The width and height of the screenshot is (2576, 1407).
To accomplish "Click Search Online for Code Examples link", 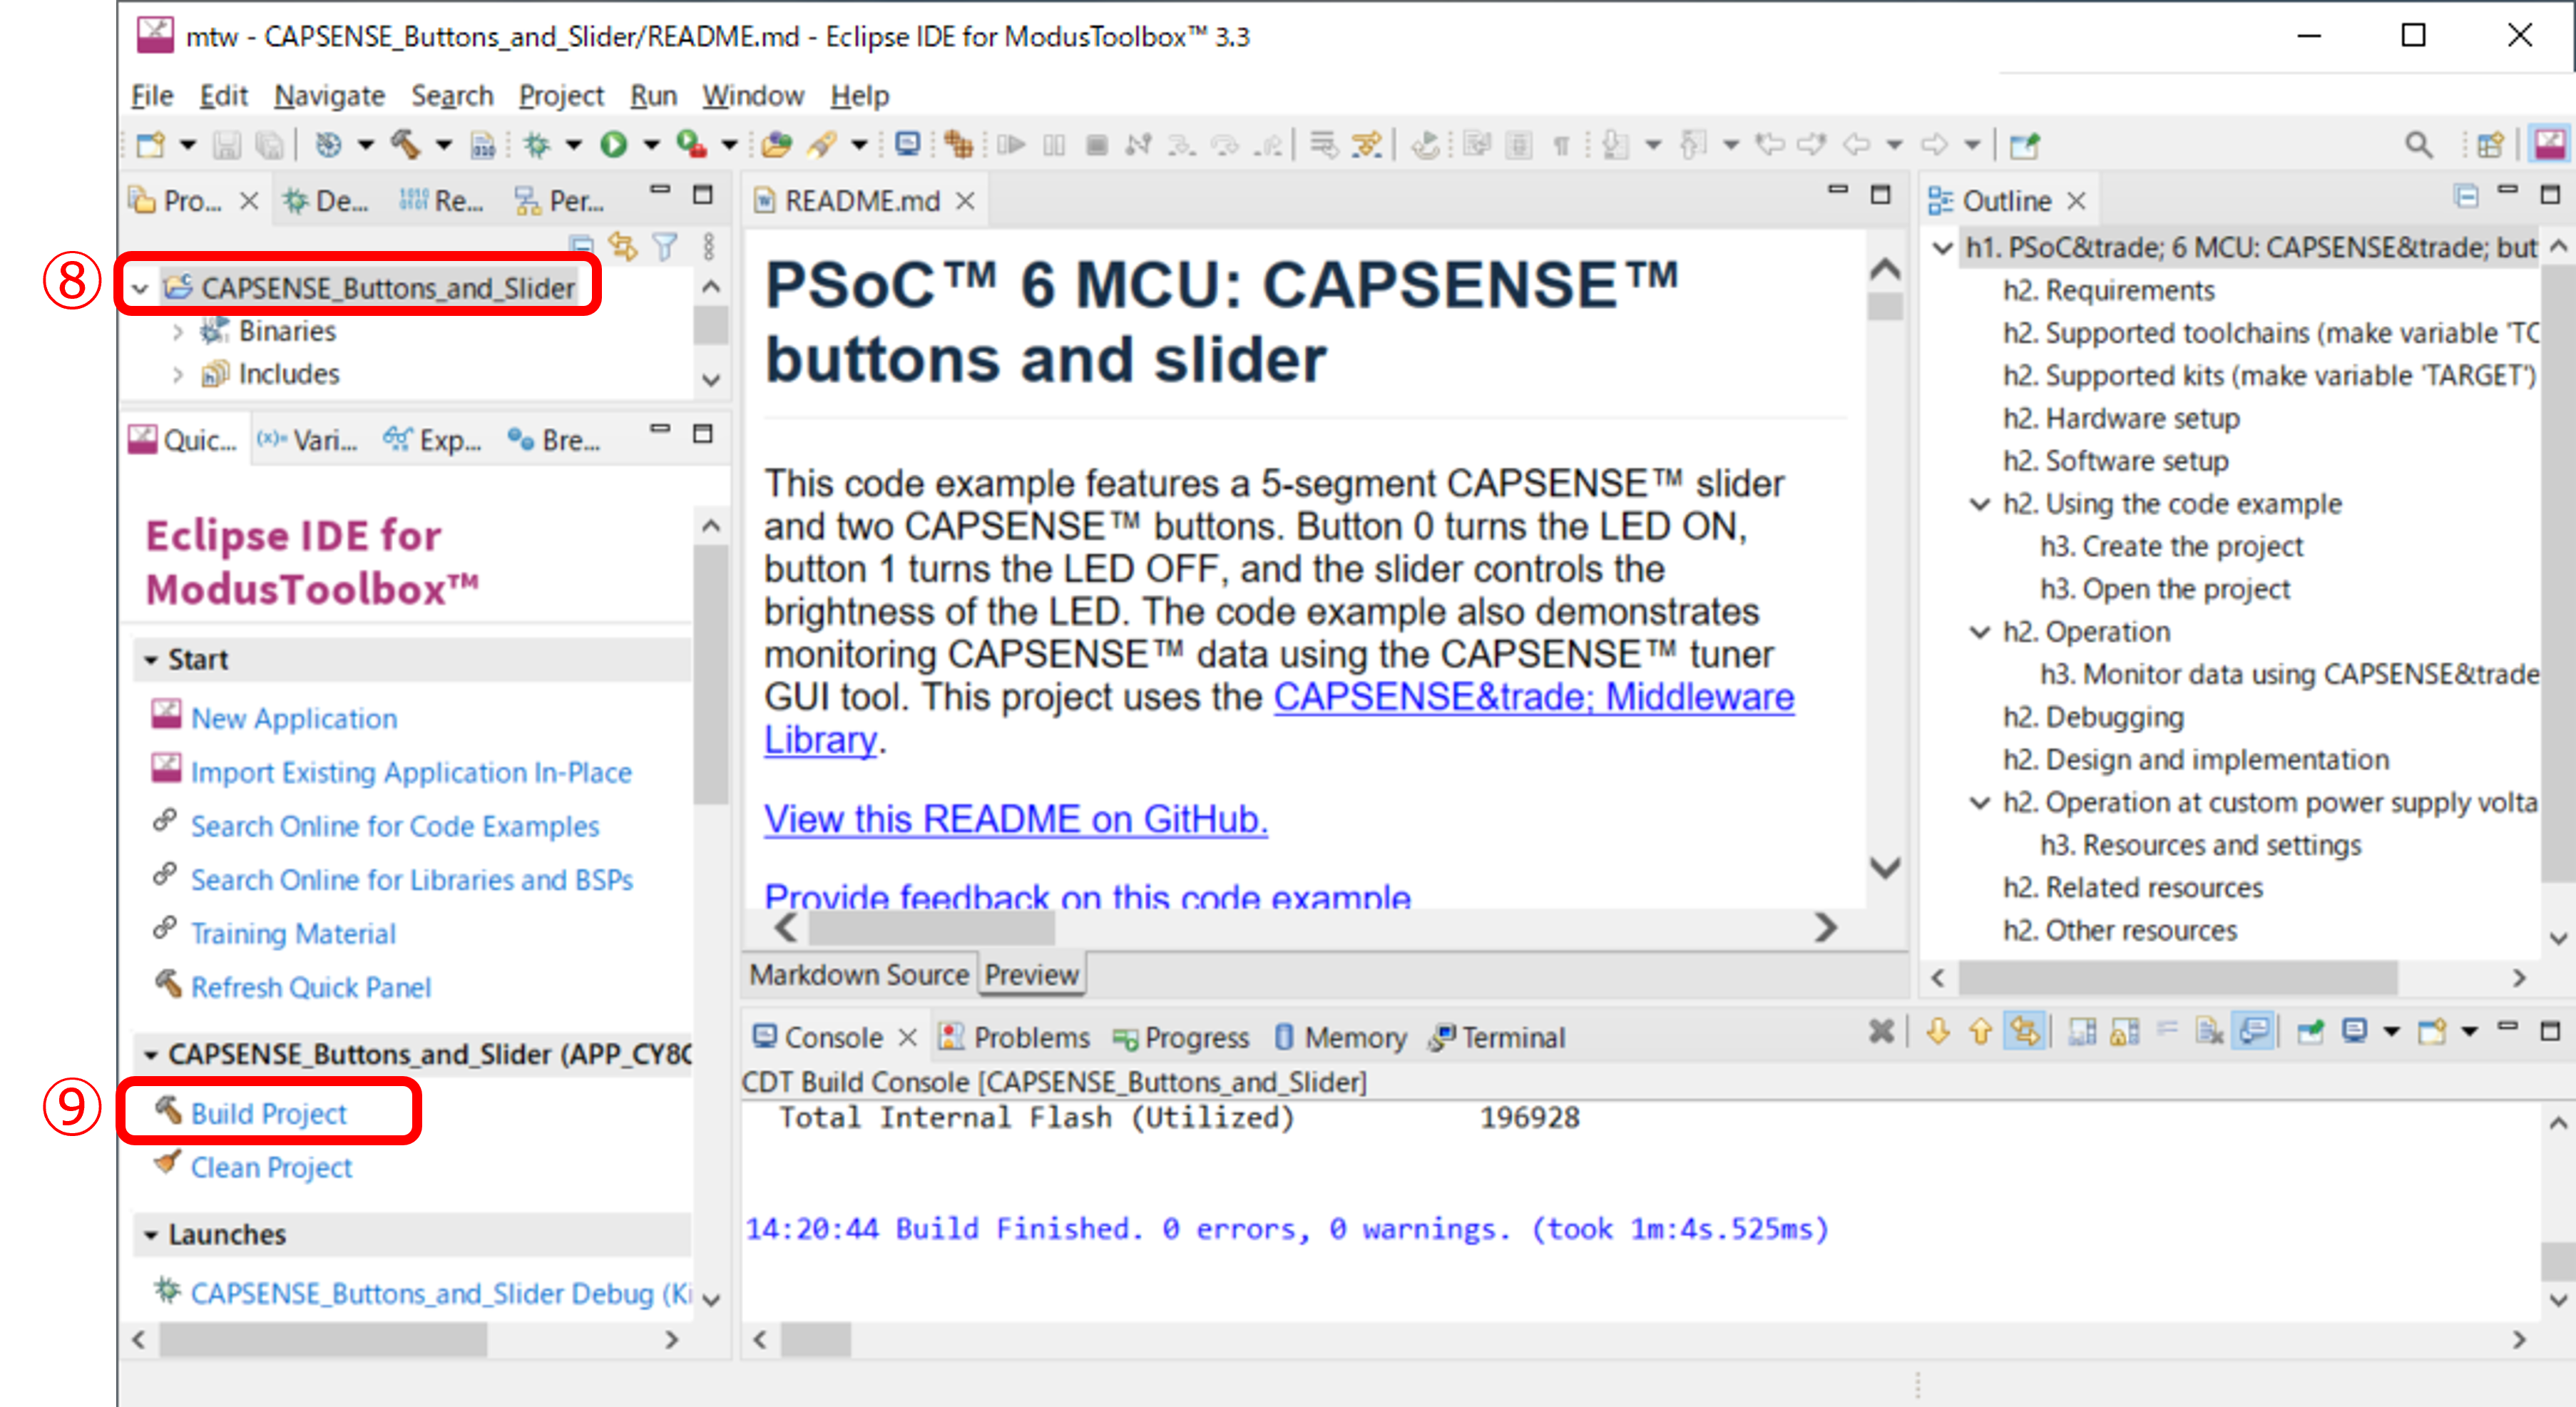I will tap(395, 826).
